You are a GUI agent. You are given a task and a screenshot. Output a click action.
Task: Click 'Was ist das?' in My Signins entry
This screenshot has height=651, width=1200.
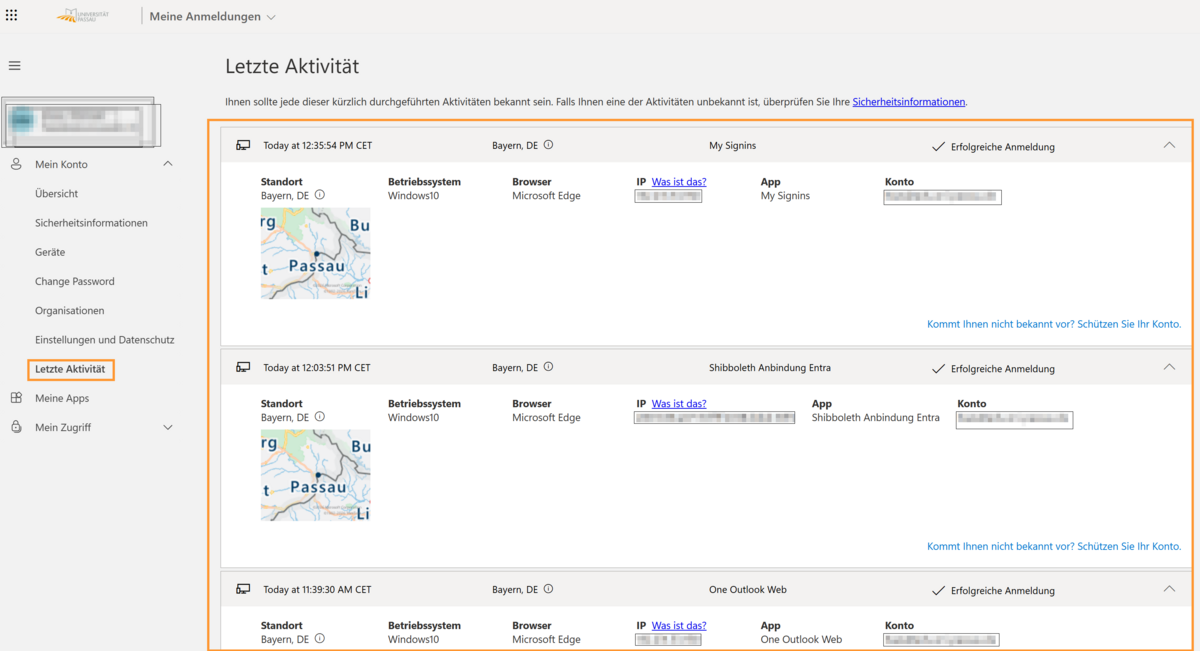tap(679, 182)
